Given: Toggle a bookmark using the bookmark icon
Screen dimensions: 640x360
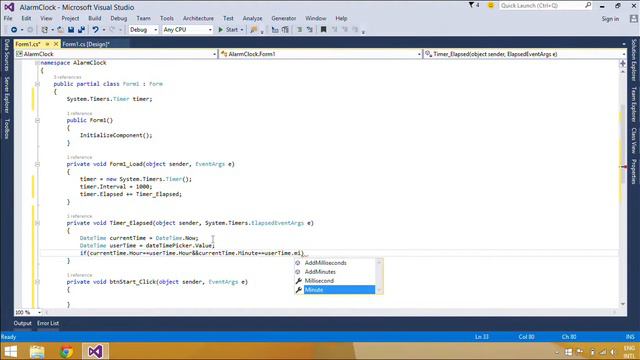Looking at the screenshot, I should point(323,30).
